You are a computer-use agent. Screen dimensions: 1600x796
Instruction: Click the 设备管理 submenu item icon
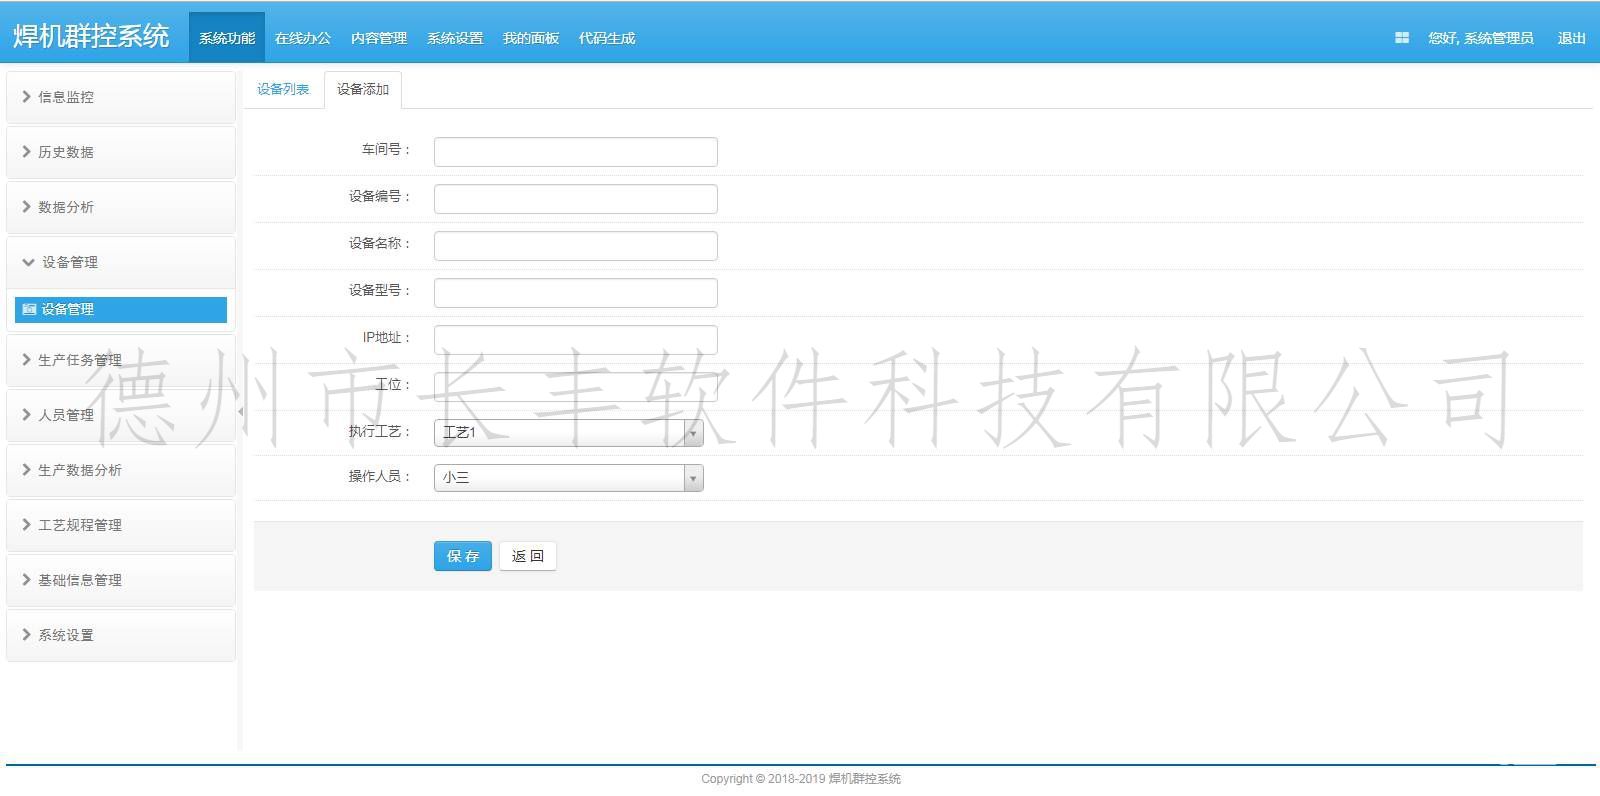[29, 310]
